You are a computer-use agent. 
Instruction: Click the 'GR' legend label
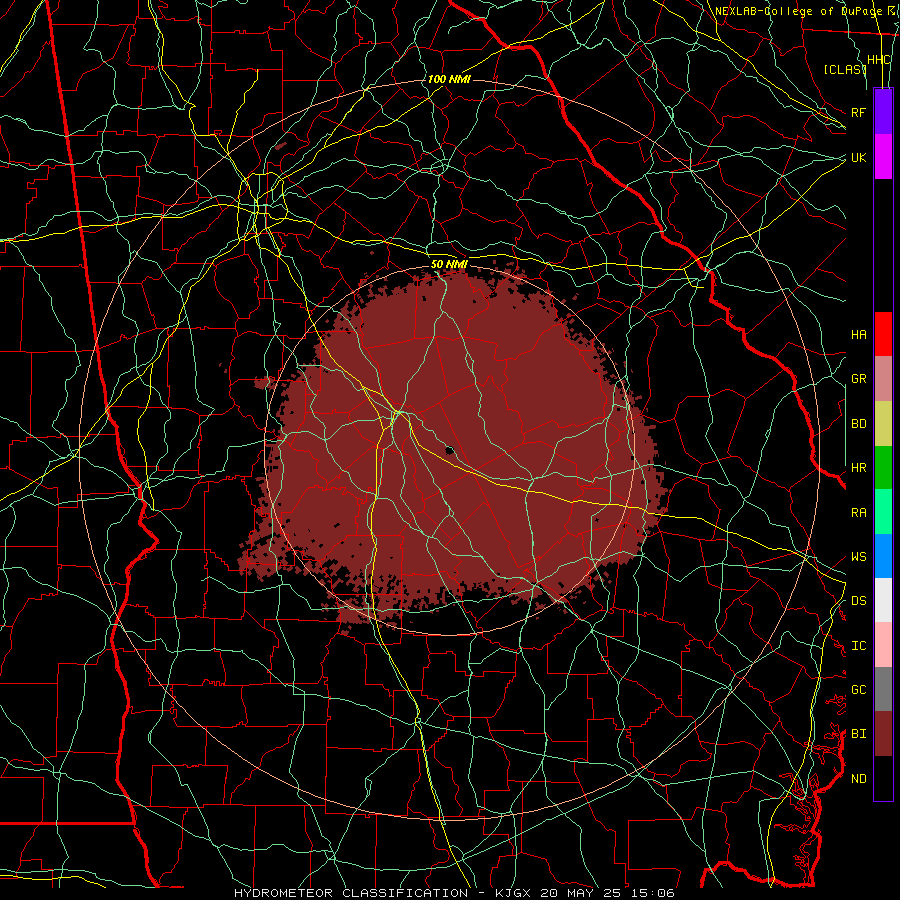point(858,379)
